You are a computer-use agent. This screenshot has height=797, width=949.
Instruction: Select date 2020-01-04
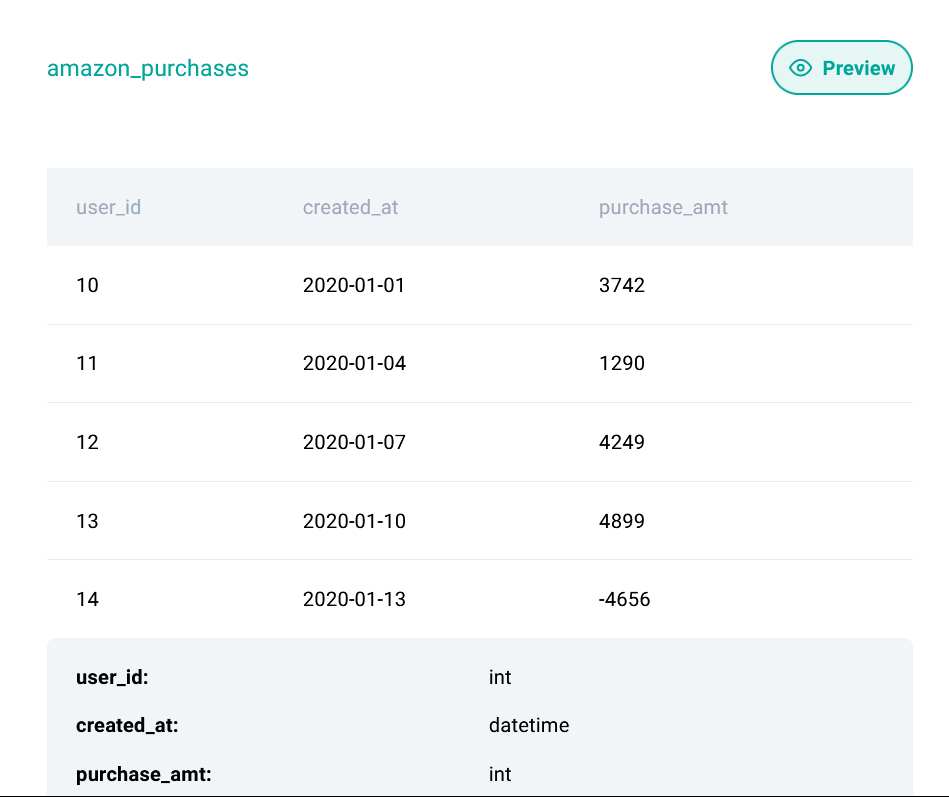click(x=354, y=363)
